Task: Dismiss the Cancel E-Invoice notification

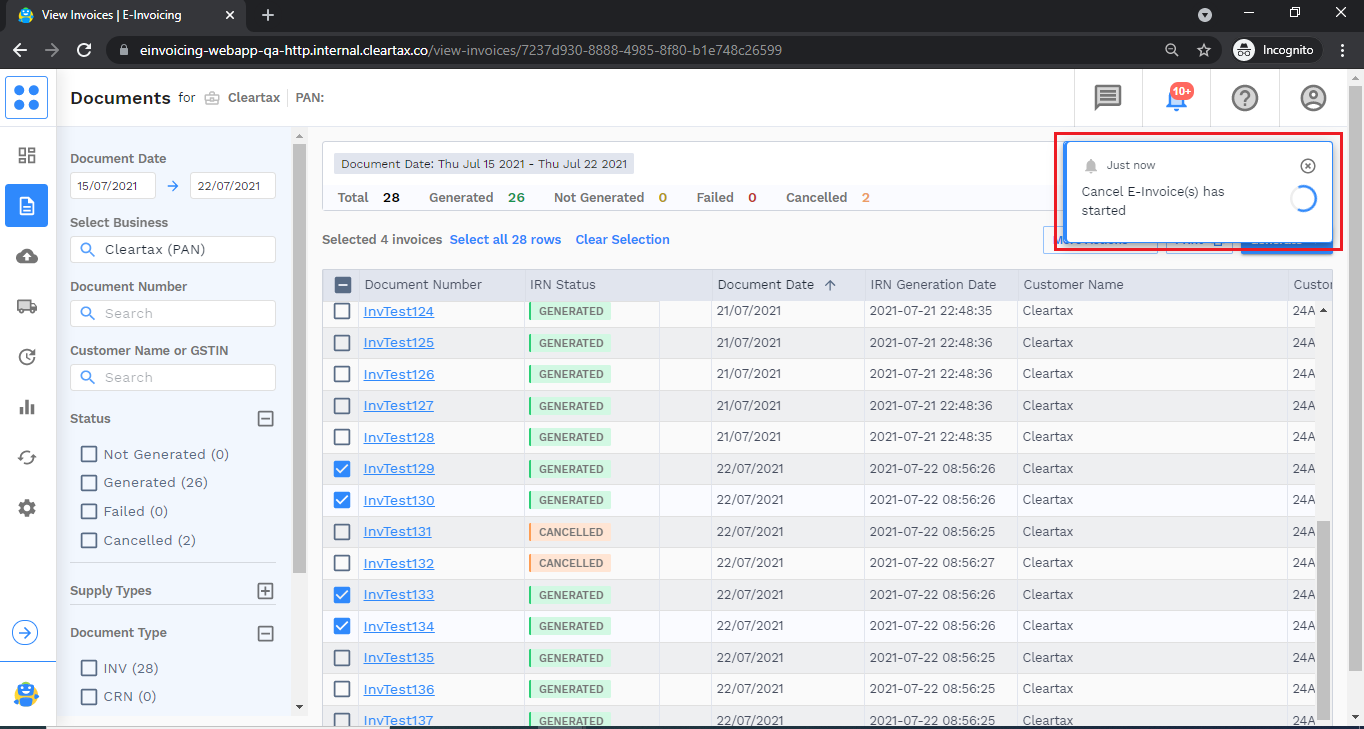Action: pyautogui.click(x=1307, y=166)
